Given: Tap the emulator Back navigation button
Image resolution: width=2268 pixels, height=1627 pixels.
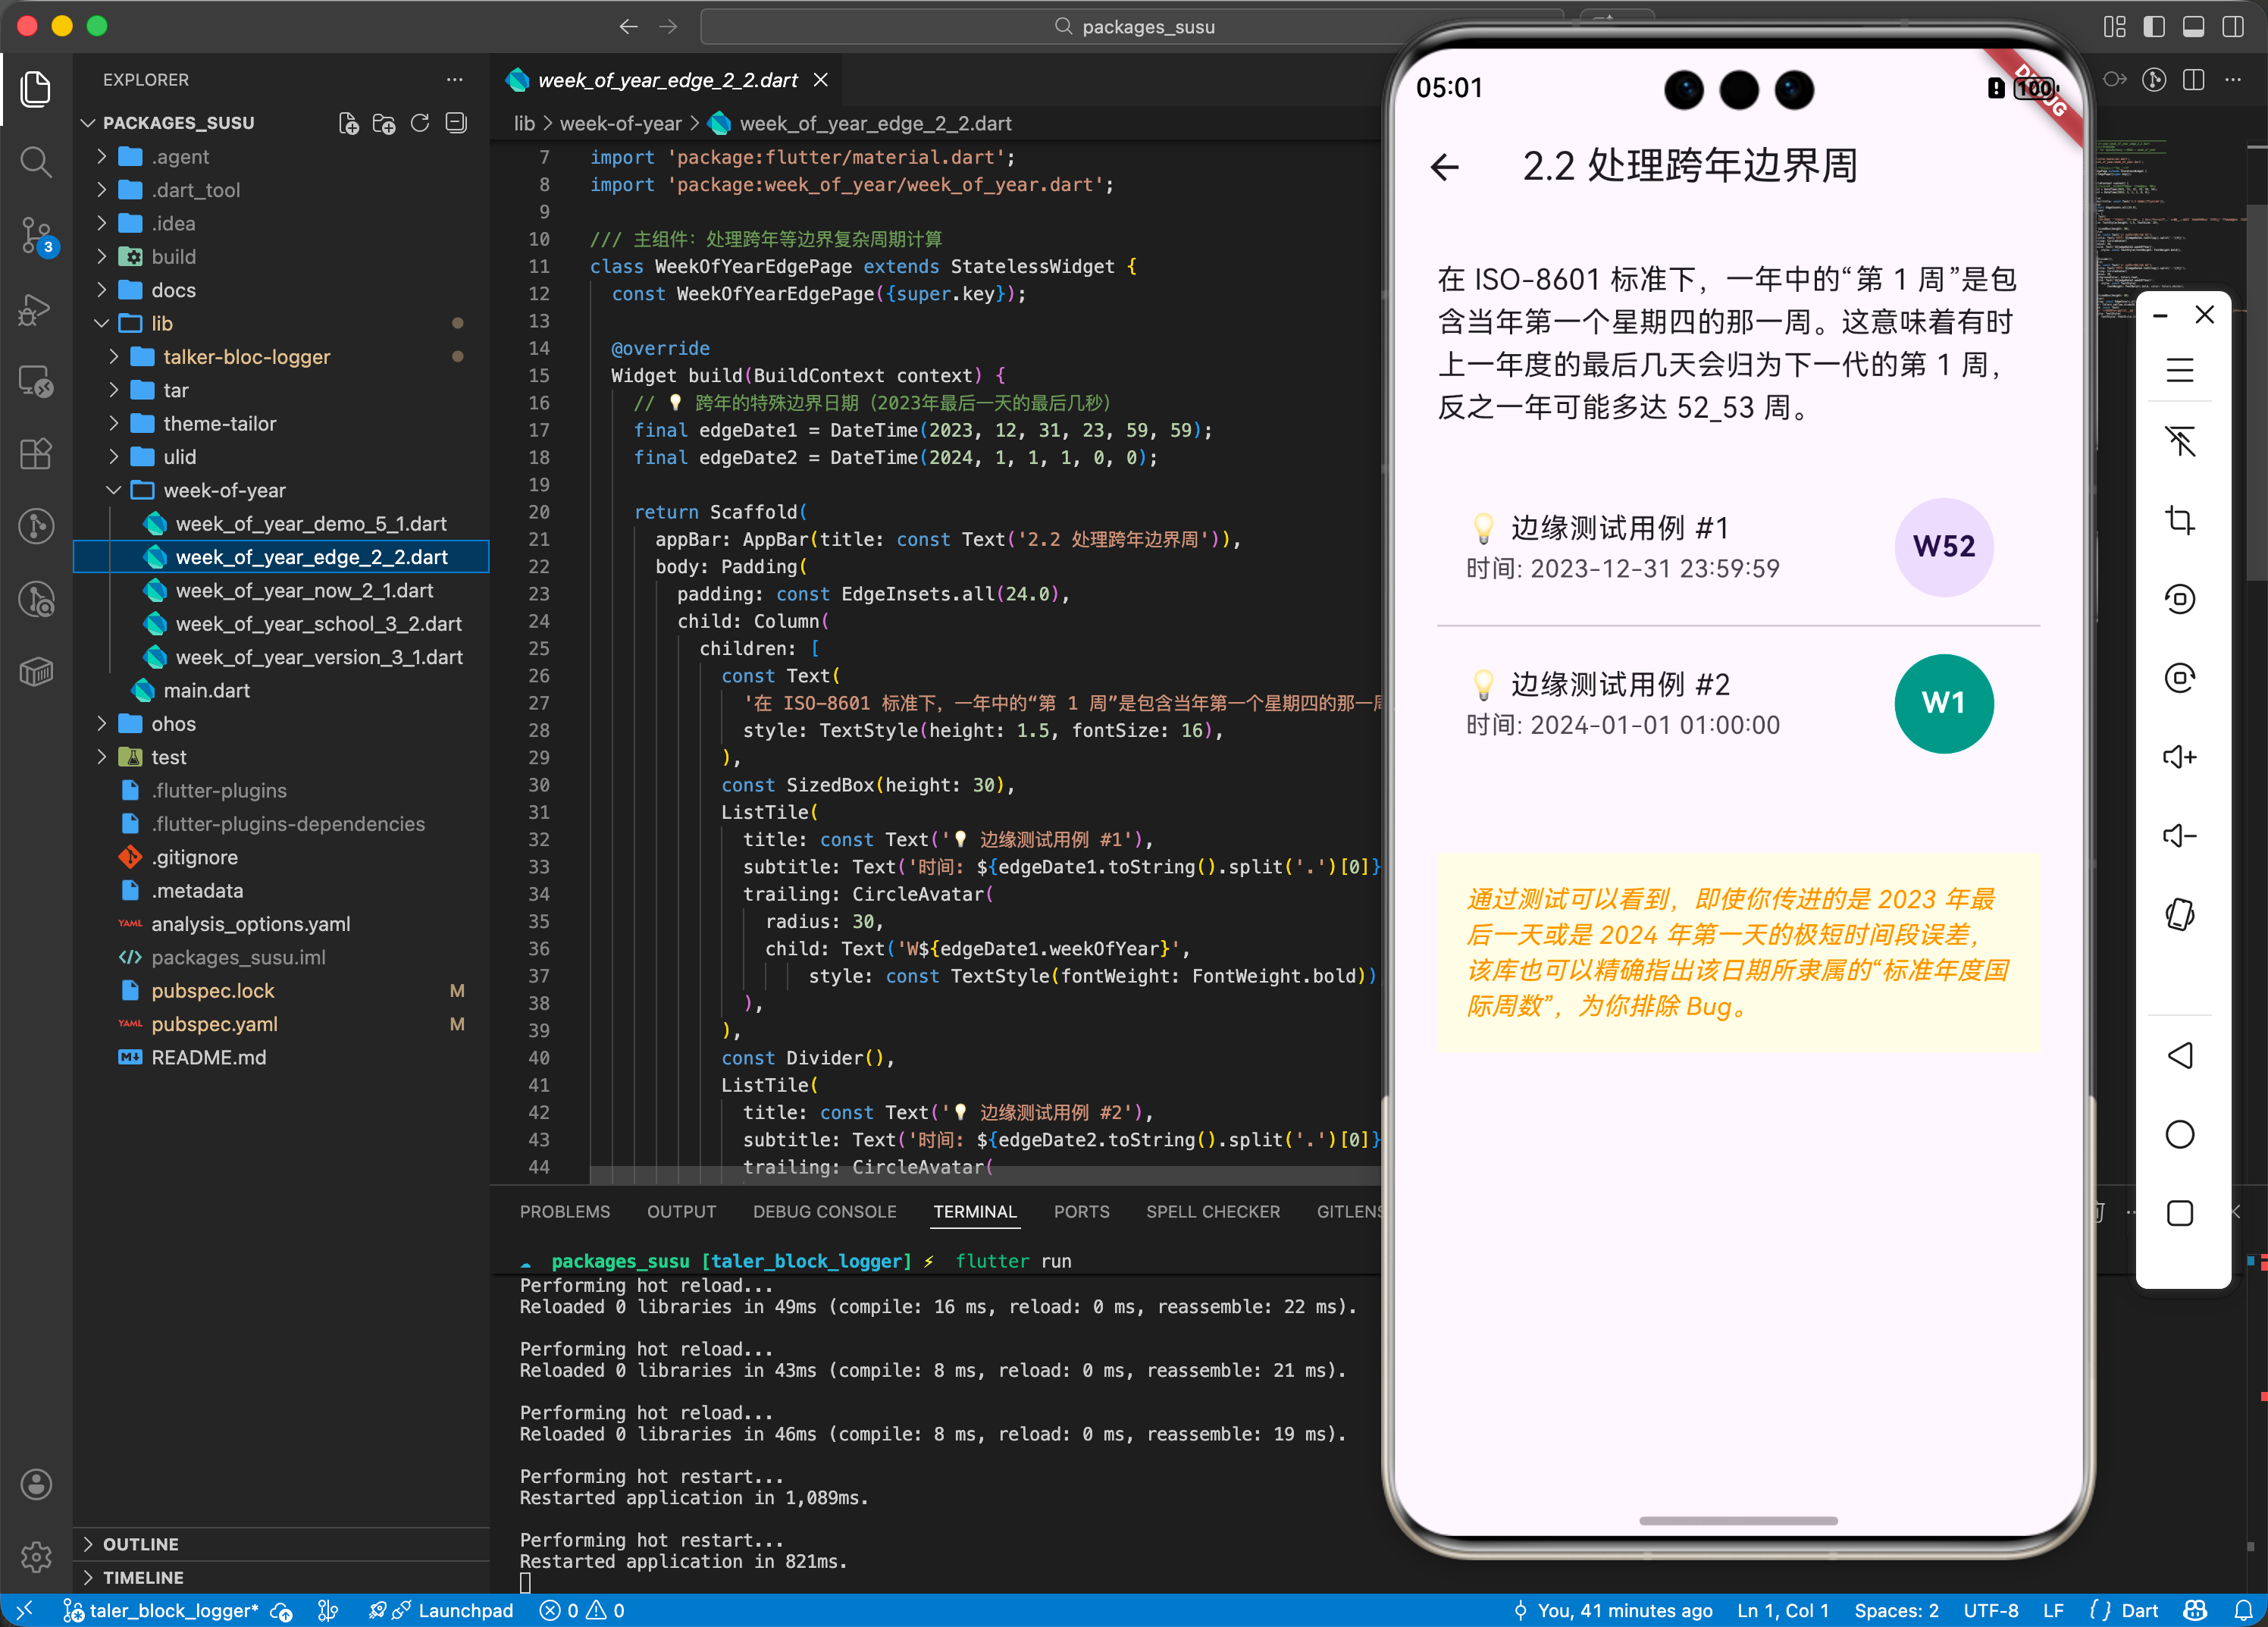Looking at the screenshot, I should [x=2181, y=1055].
